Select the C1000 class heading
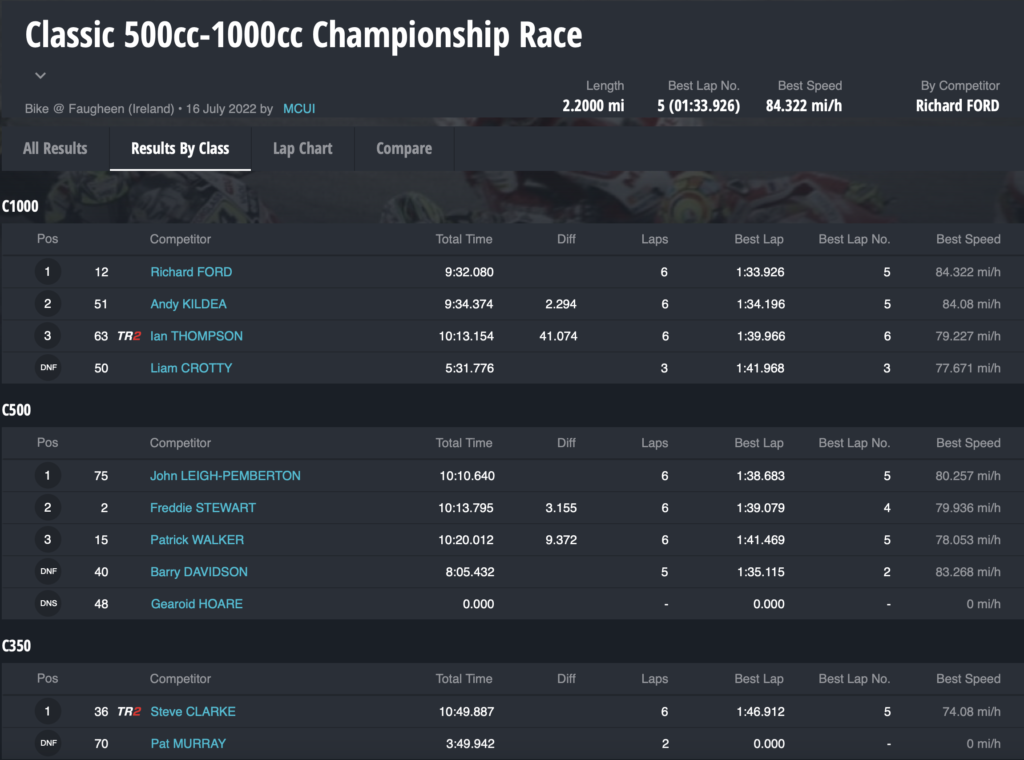The width and height of the screenshot is (1024, 760). click(20, 206)
